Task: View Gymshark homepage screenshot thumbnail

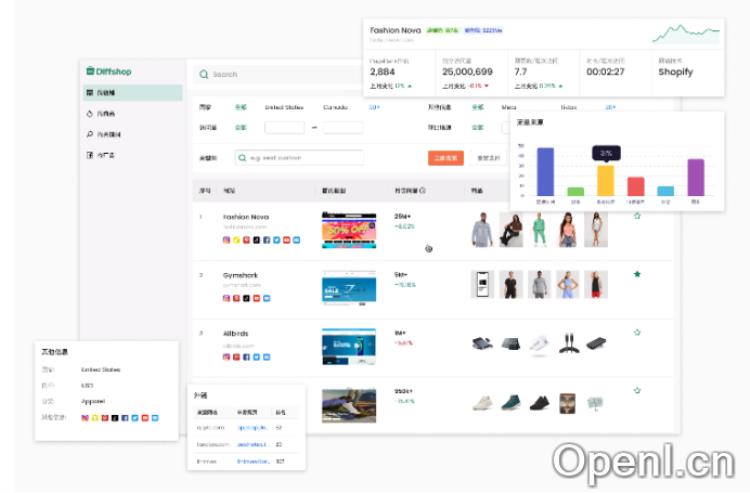Action: click(x=349, y=288)
